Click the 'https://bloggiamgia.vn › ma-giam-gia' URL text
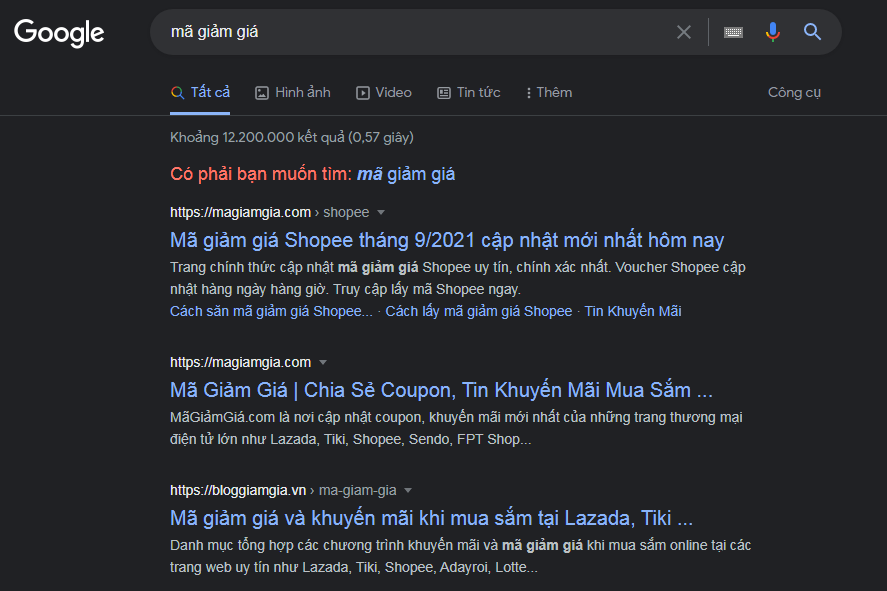The image size is (887, 591). [x=283, y=491]
